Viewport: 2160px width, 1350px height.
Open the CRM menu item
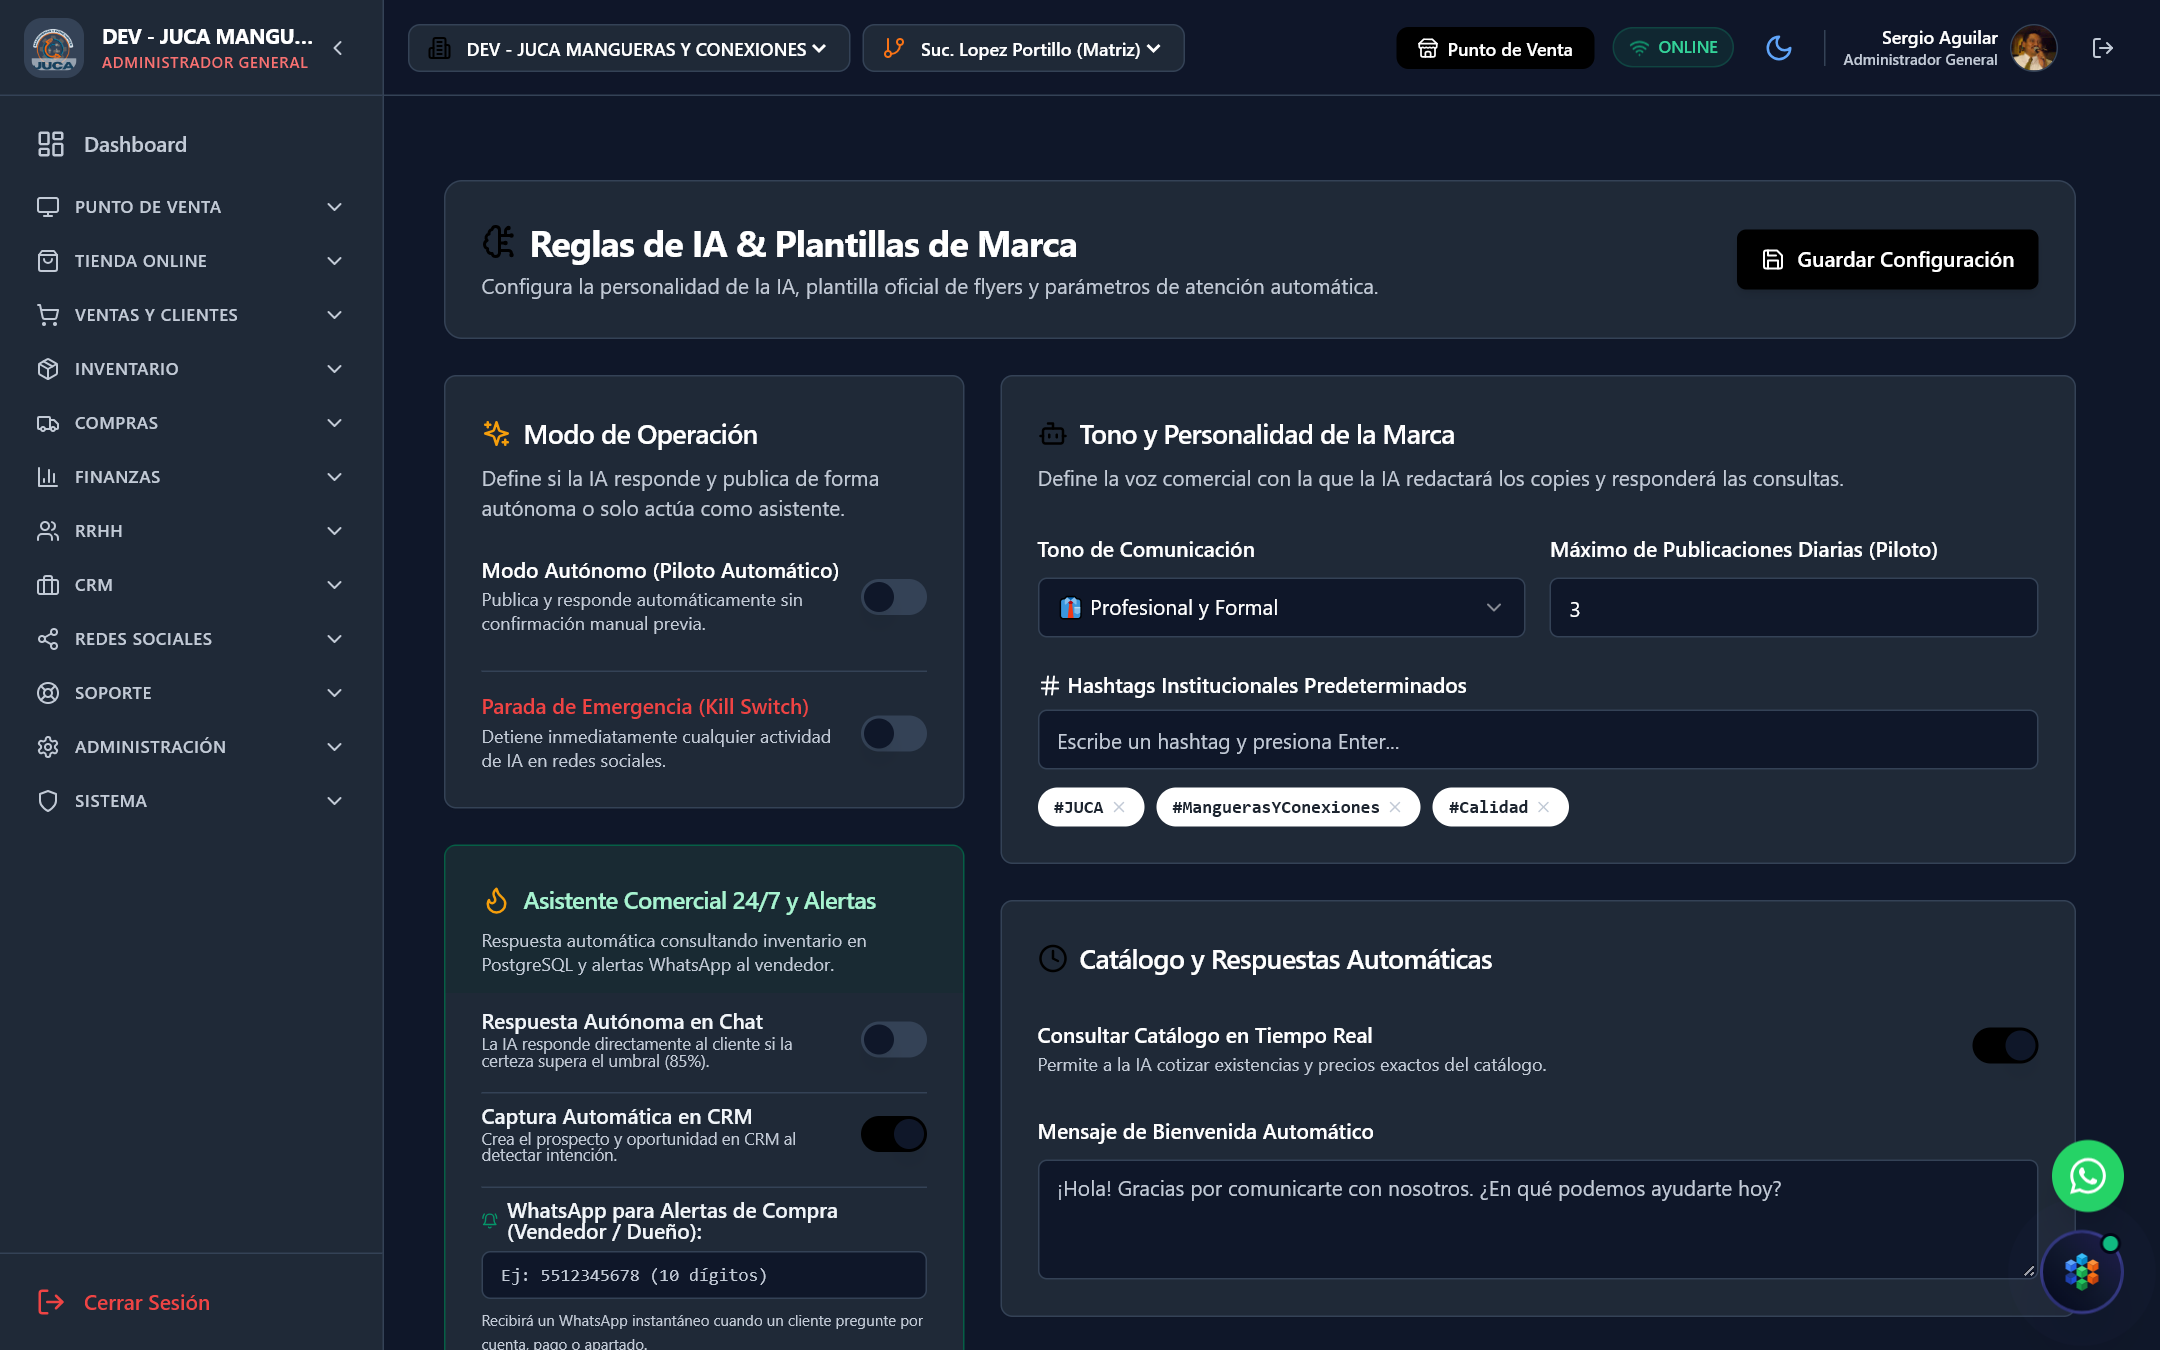pyautogui.click(x=191, y=585)
